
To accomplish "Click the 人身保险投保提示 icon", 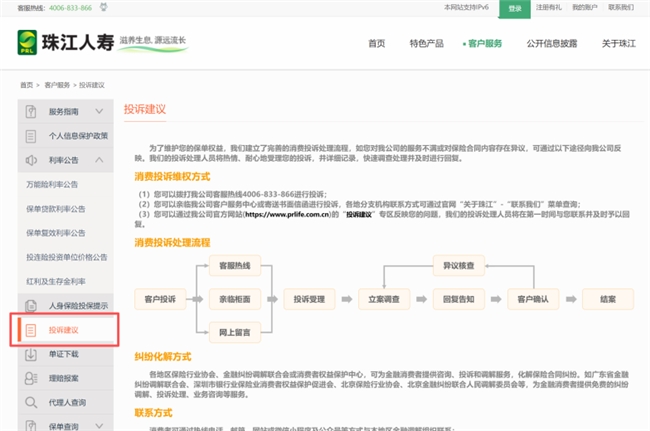I will [x=31, y=306].
